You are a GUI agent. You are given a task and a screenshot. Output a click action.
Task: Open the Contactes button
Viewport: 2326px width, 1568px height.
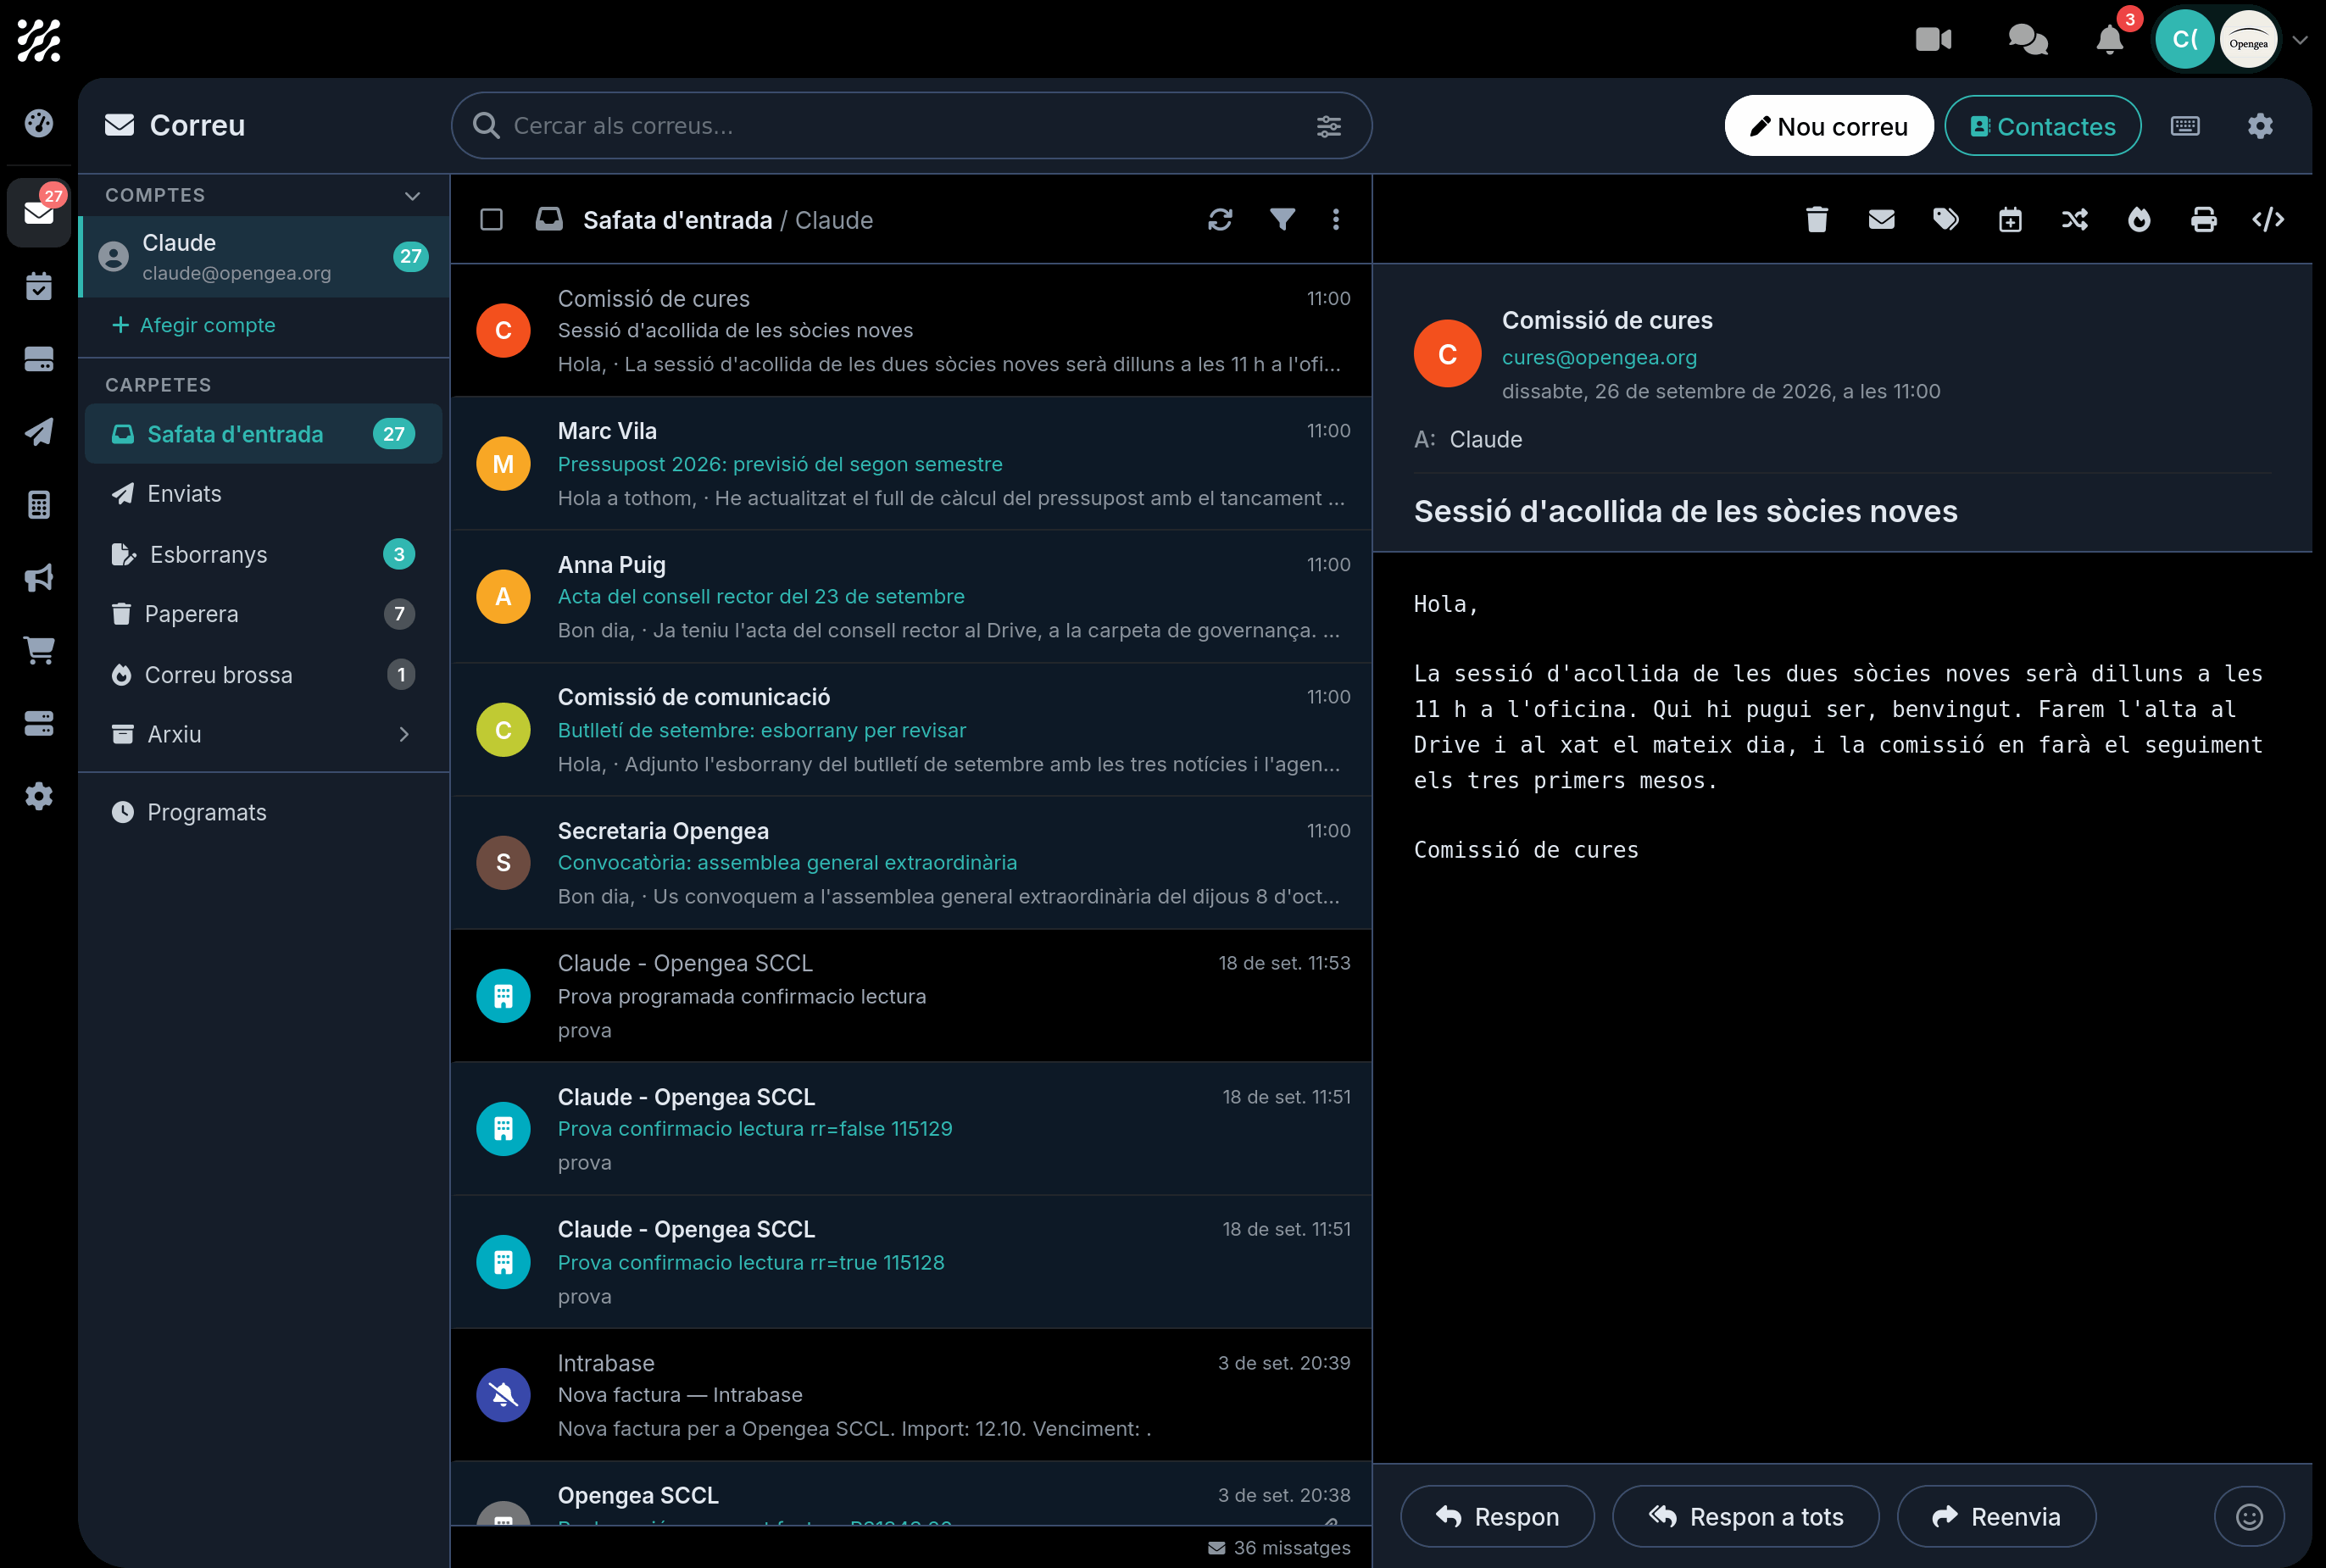click(2042, 126)
